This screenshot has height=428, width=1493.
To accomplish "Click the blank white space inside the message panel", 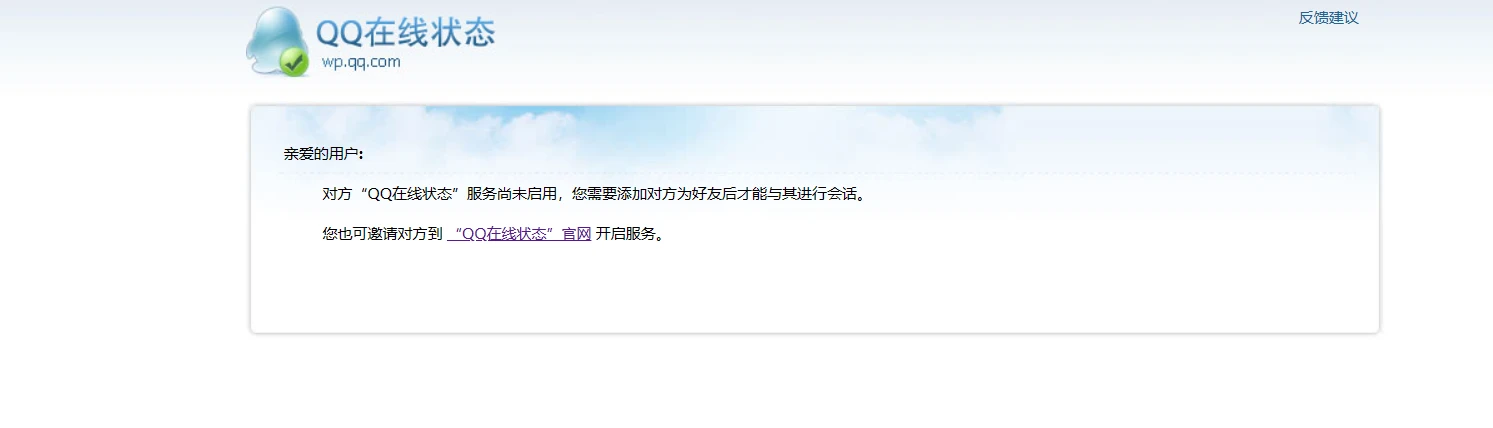I will (815, 290).
